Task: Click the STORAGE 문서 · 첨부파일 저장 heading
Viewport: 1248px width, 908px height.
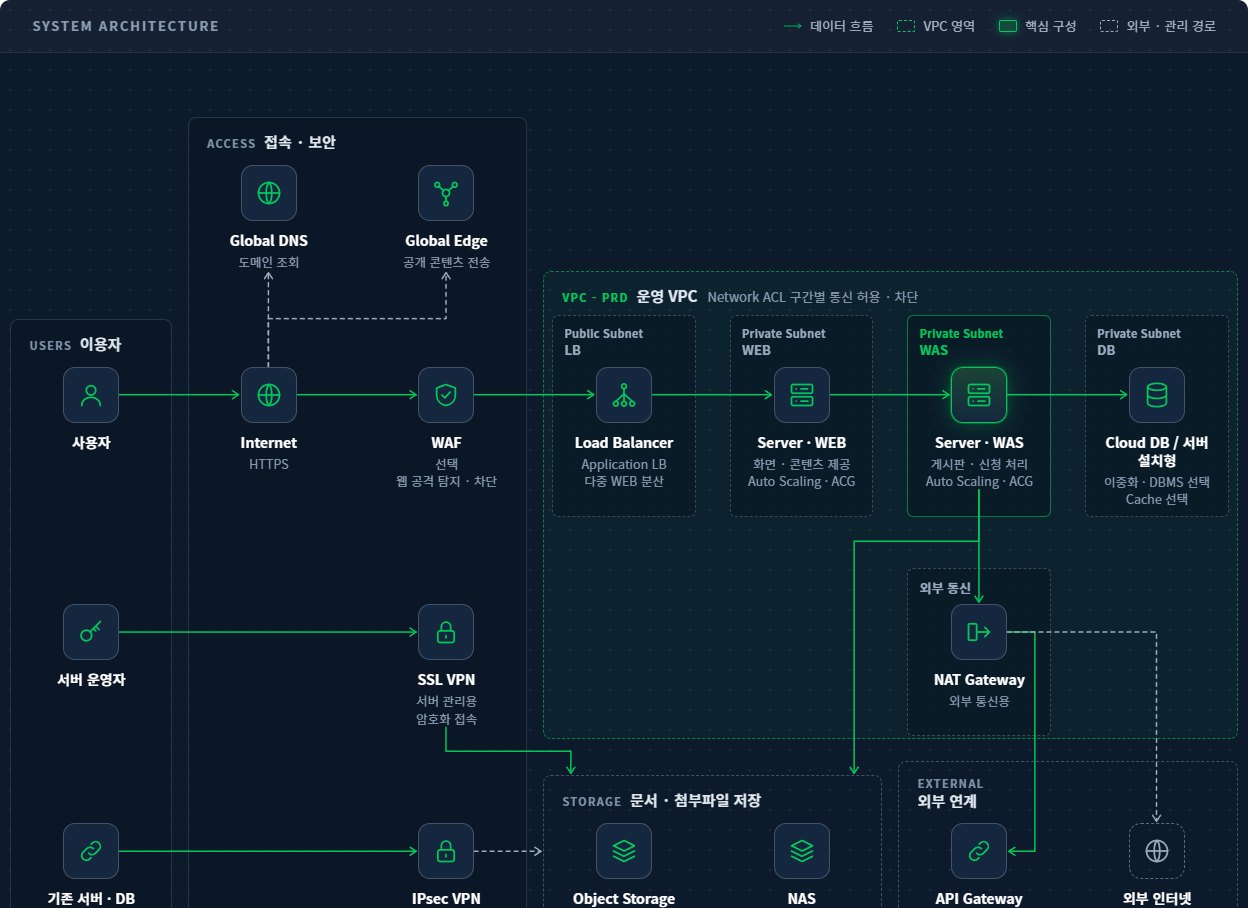Action: (661, 801)
